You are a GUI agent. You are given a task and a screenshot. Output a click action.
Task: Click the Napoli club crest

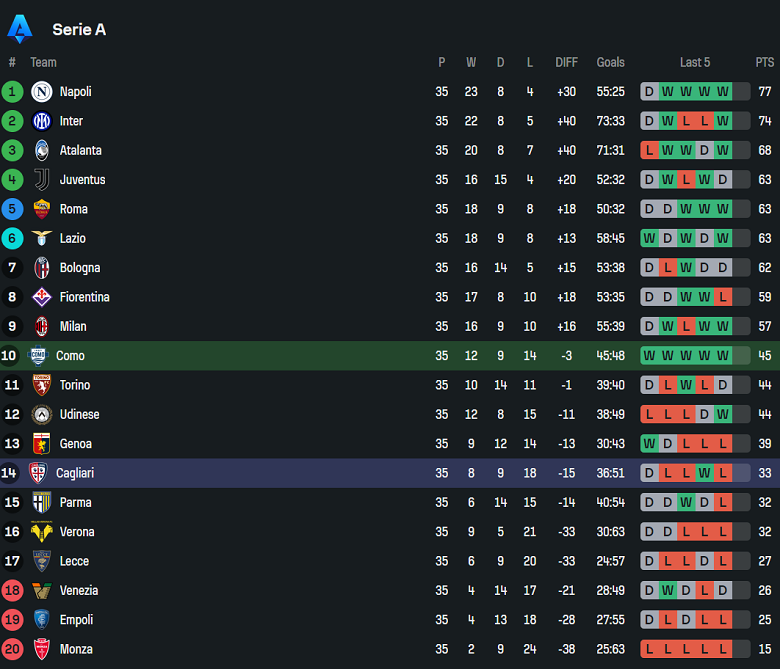click(42, 92)
